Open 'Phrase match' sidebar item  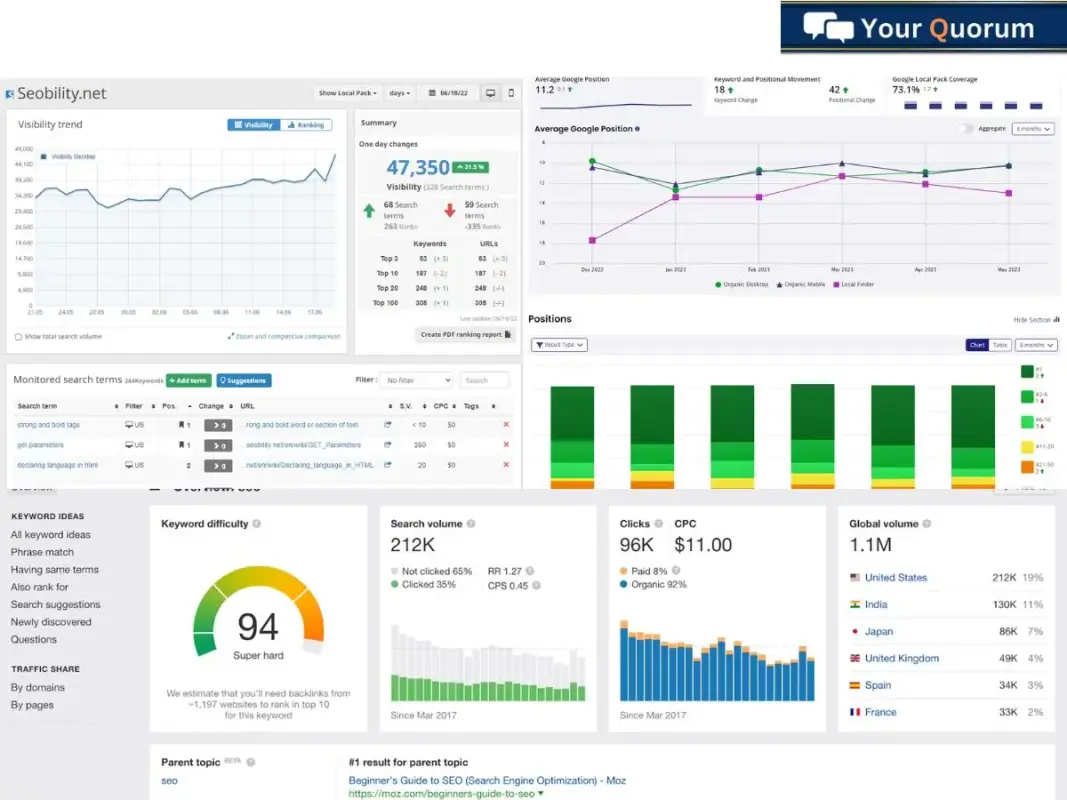(42, 552)
